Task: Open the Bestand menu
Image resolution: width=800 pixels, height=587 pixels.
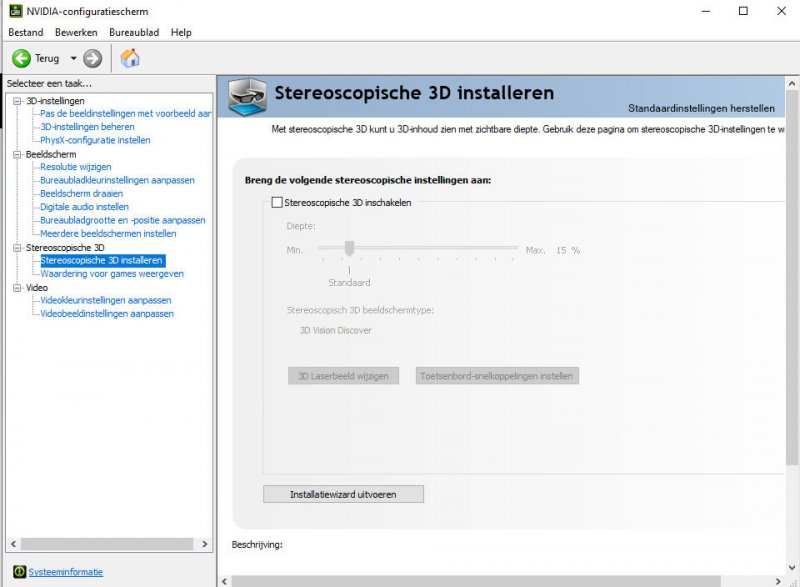Action: [x=26, y=33]
